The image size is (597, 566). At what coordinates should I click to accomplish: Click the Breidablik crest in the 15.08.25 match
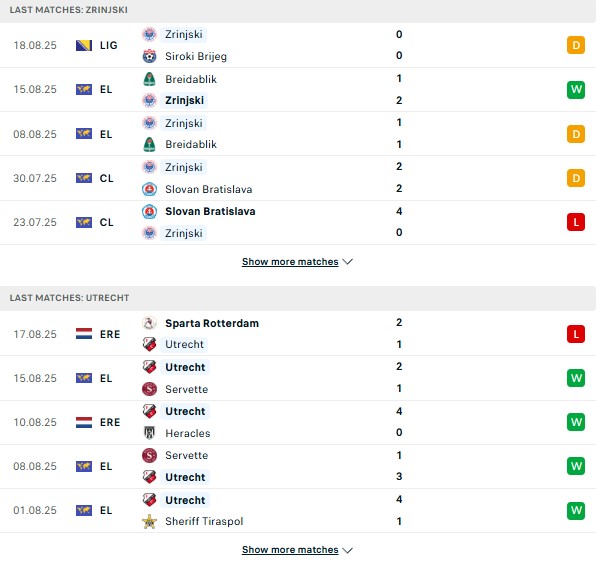pyautogui.click(x=149, y=79)
